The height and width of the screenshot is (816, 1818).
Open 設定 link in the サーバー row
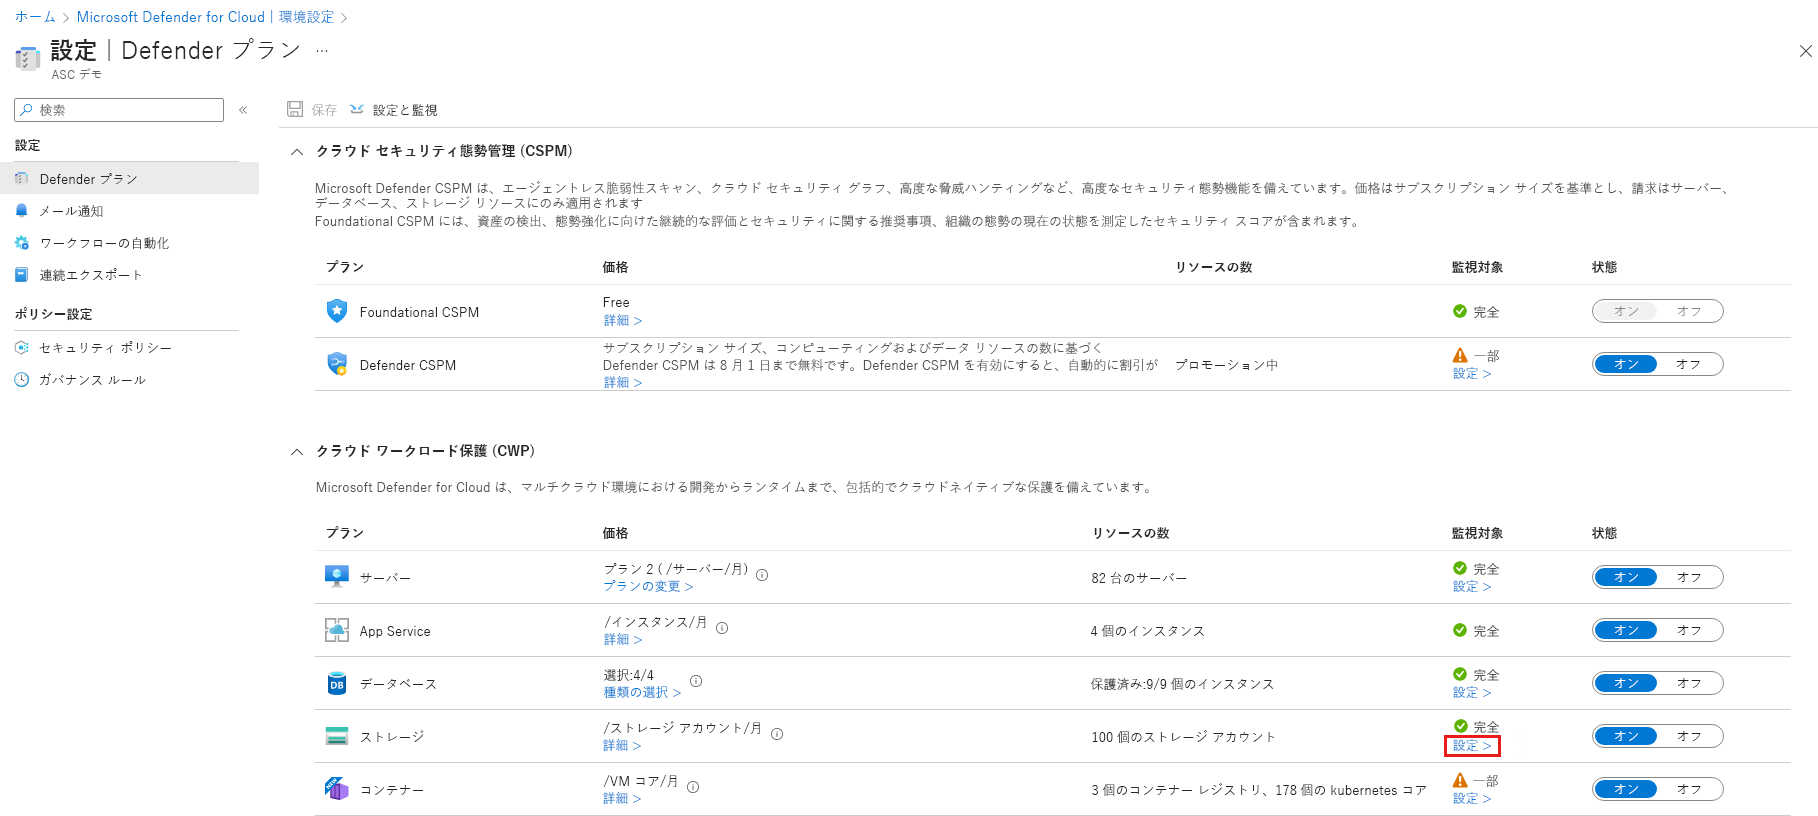[1471, 586]
